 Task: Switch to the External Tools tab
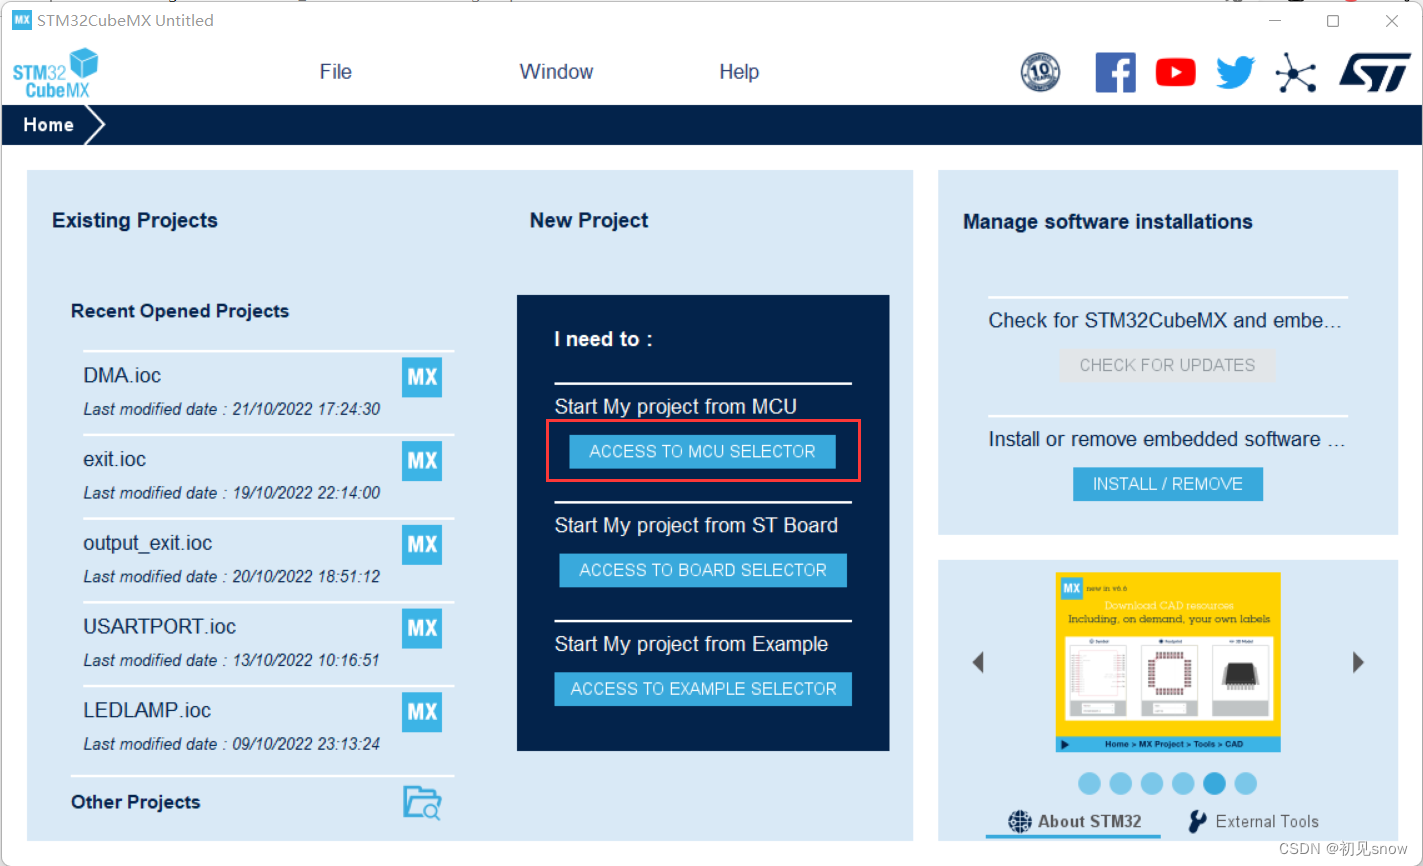click(x=1253, y=821)
